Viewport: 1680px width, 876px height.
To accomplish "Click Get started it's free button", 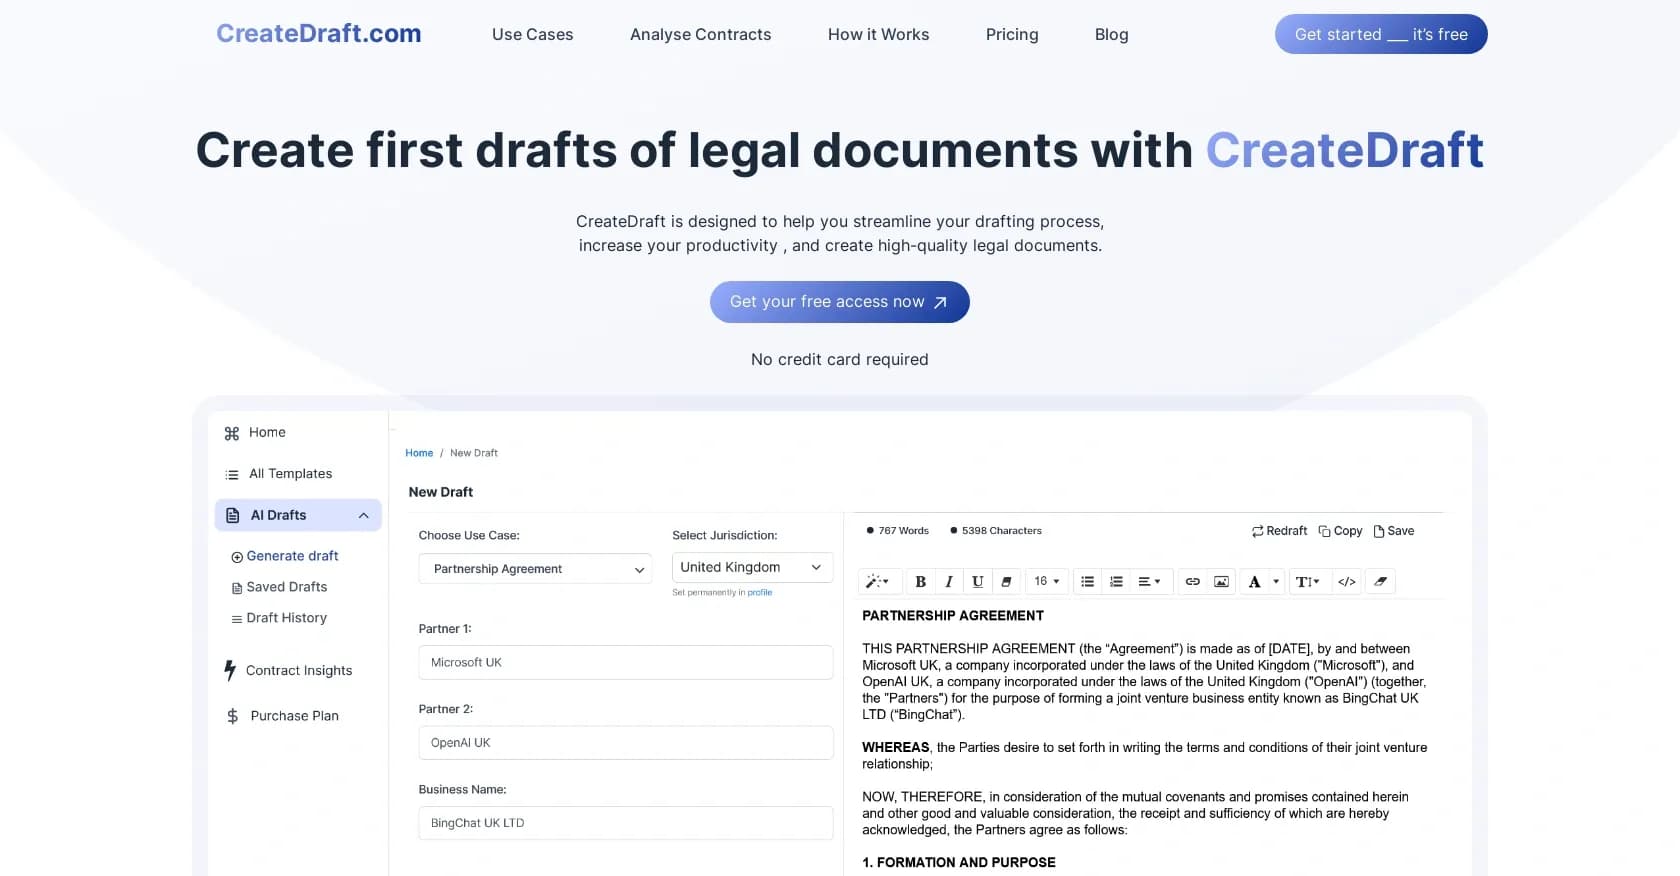I will click(x=1381, y=34).
